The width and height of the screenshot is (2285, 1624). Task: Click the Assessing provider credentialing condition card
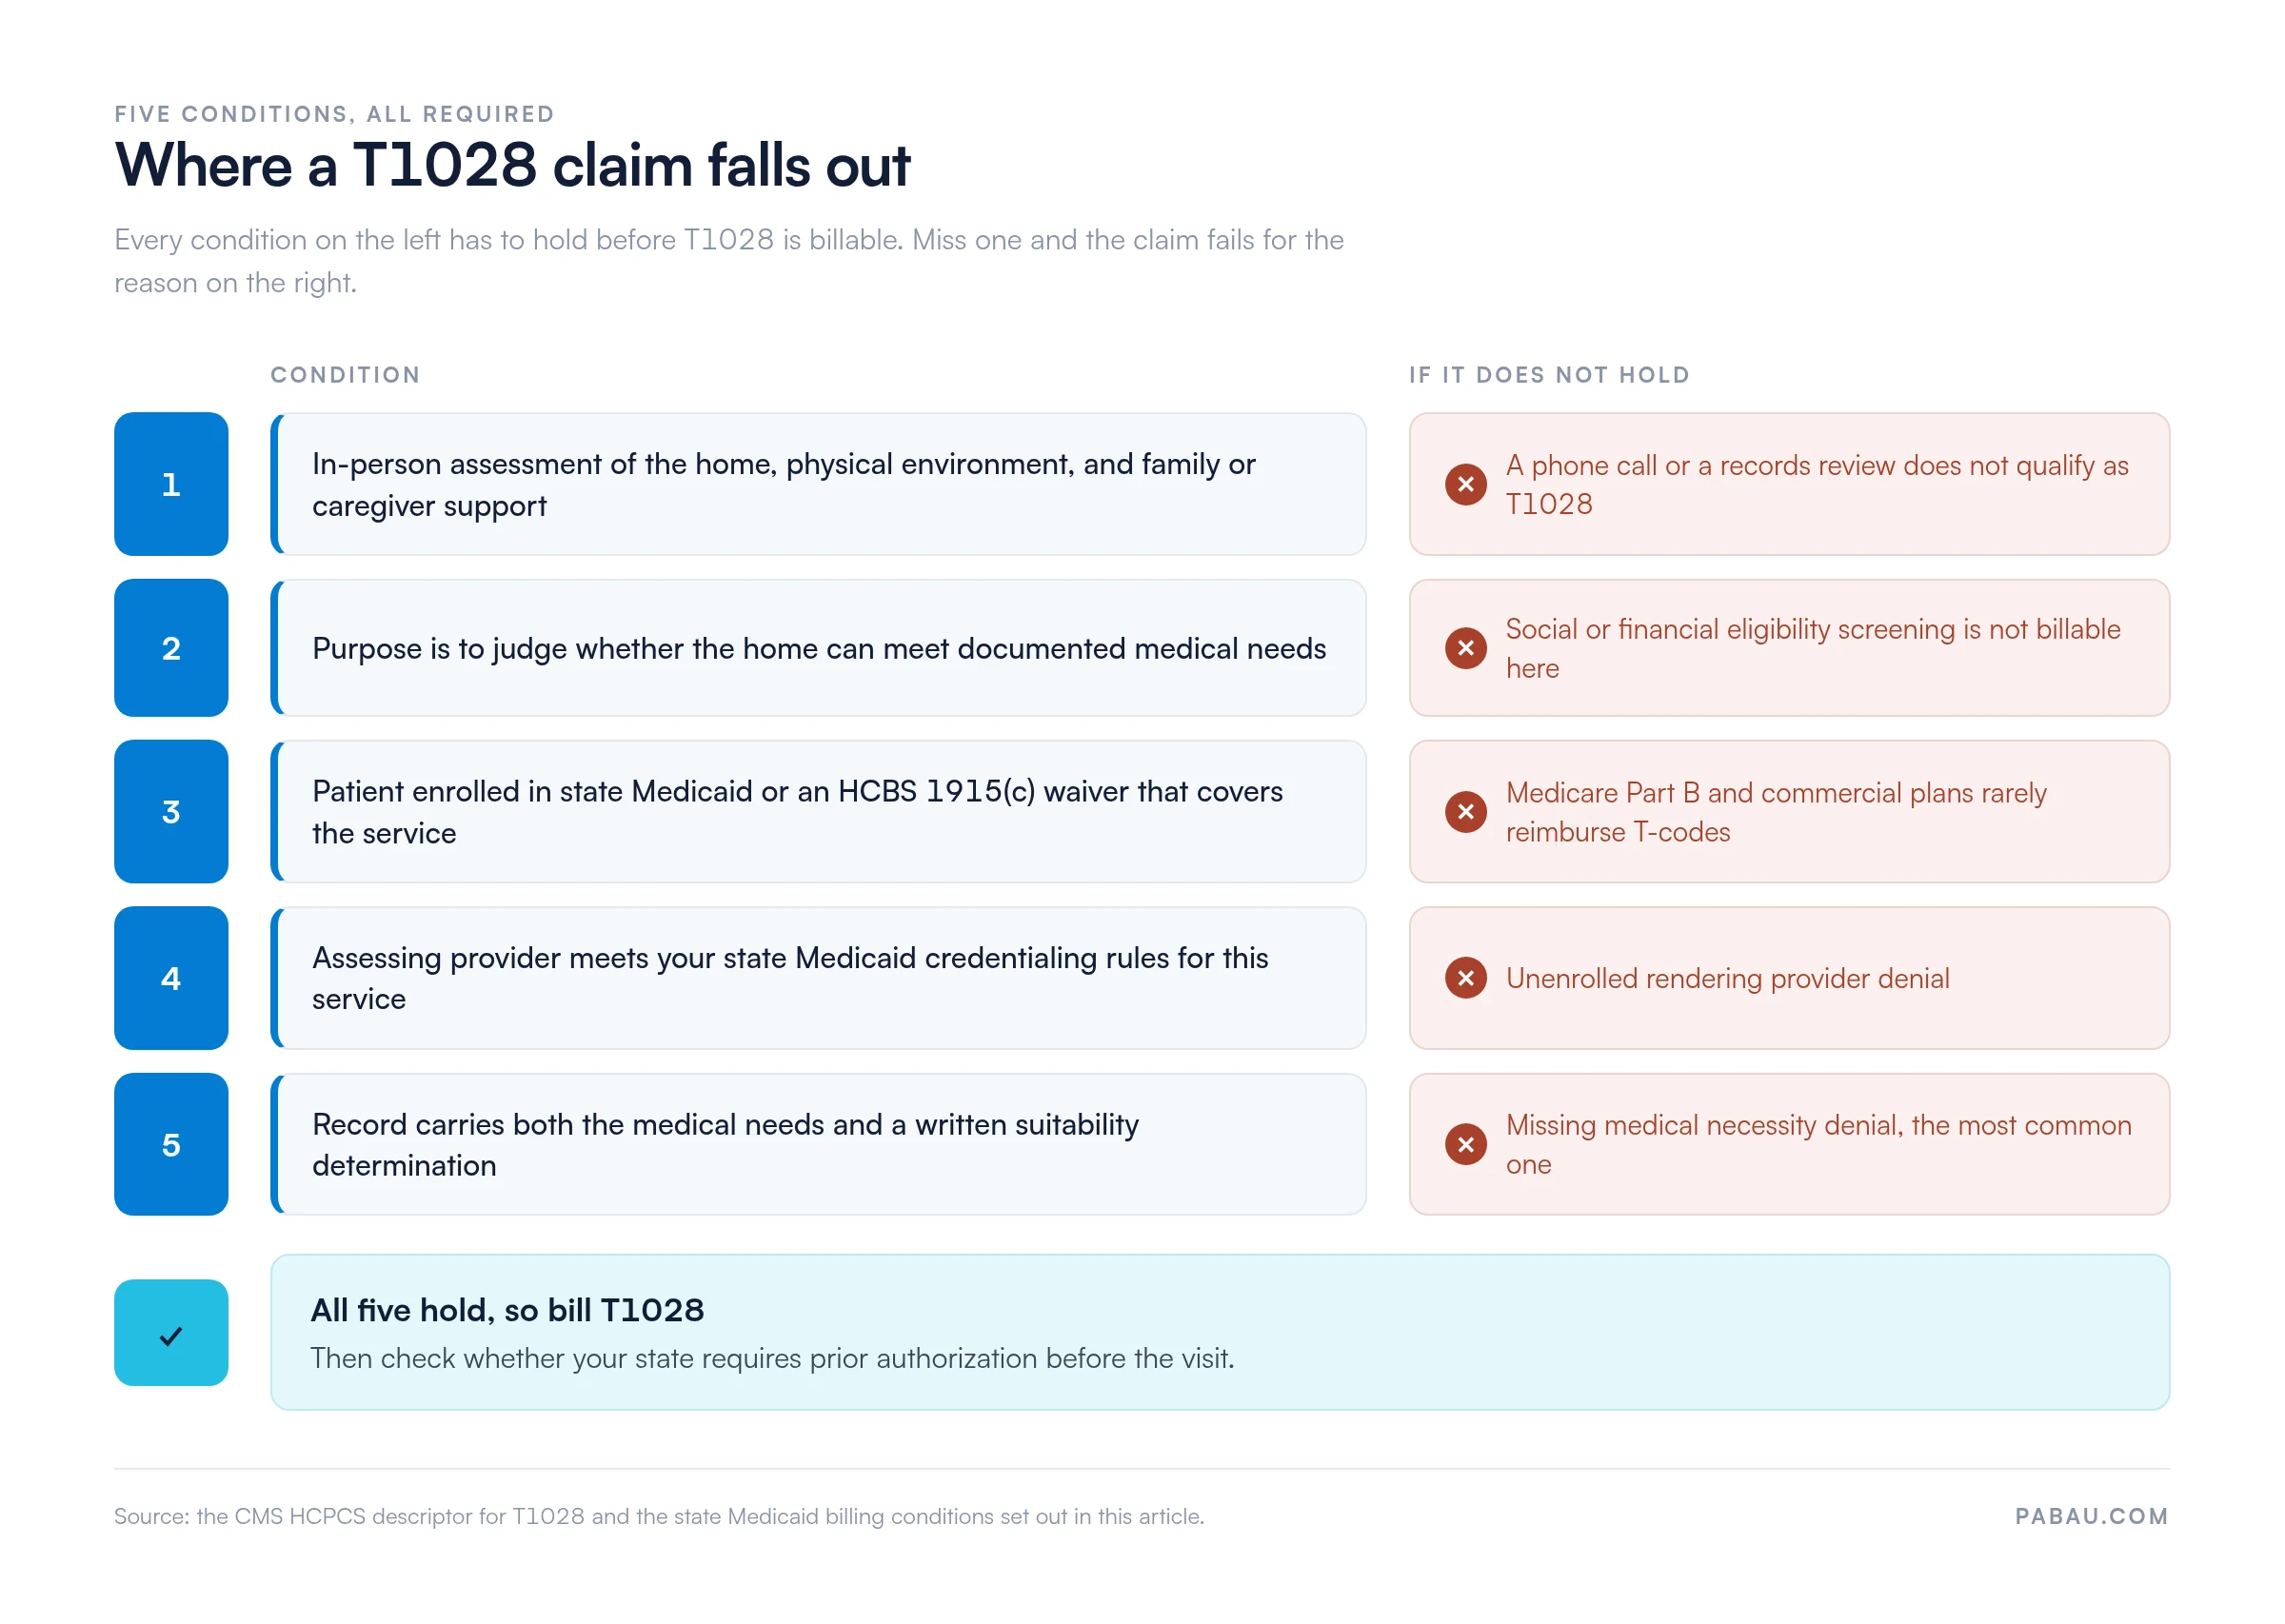pyautogui.click(x=818, y=978)
